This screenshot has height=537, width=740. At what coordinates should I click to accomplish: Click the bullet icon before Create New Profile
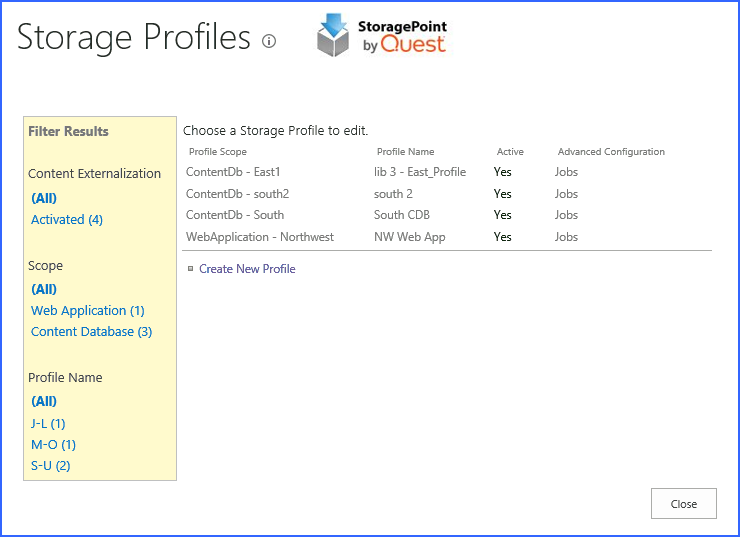coord(190,269)
